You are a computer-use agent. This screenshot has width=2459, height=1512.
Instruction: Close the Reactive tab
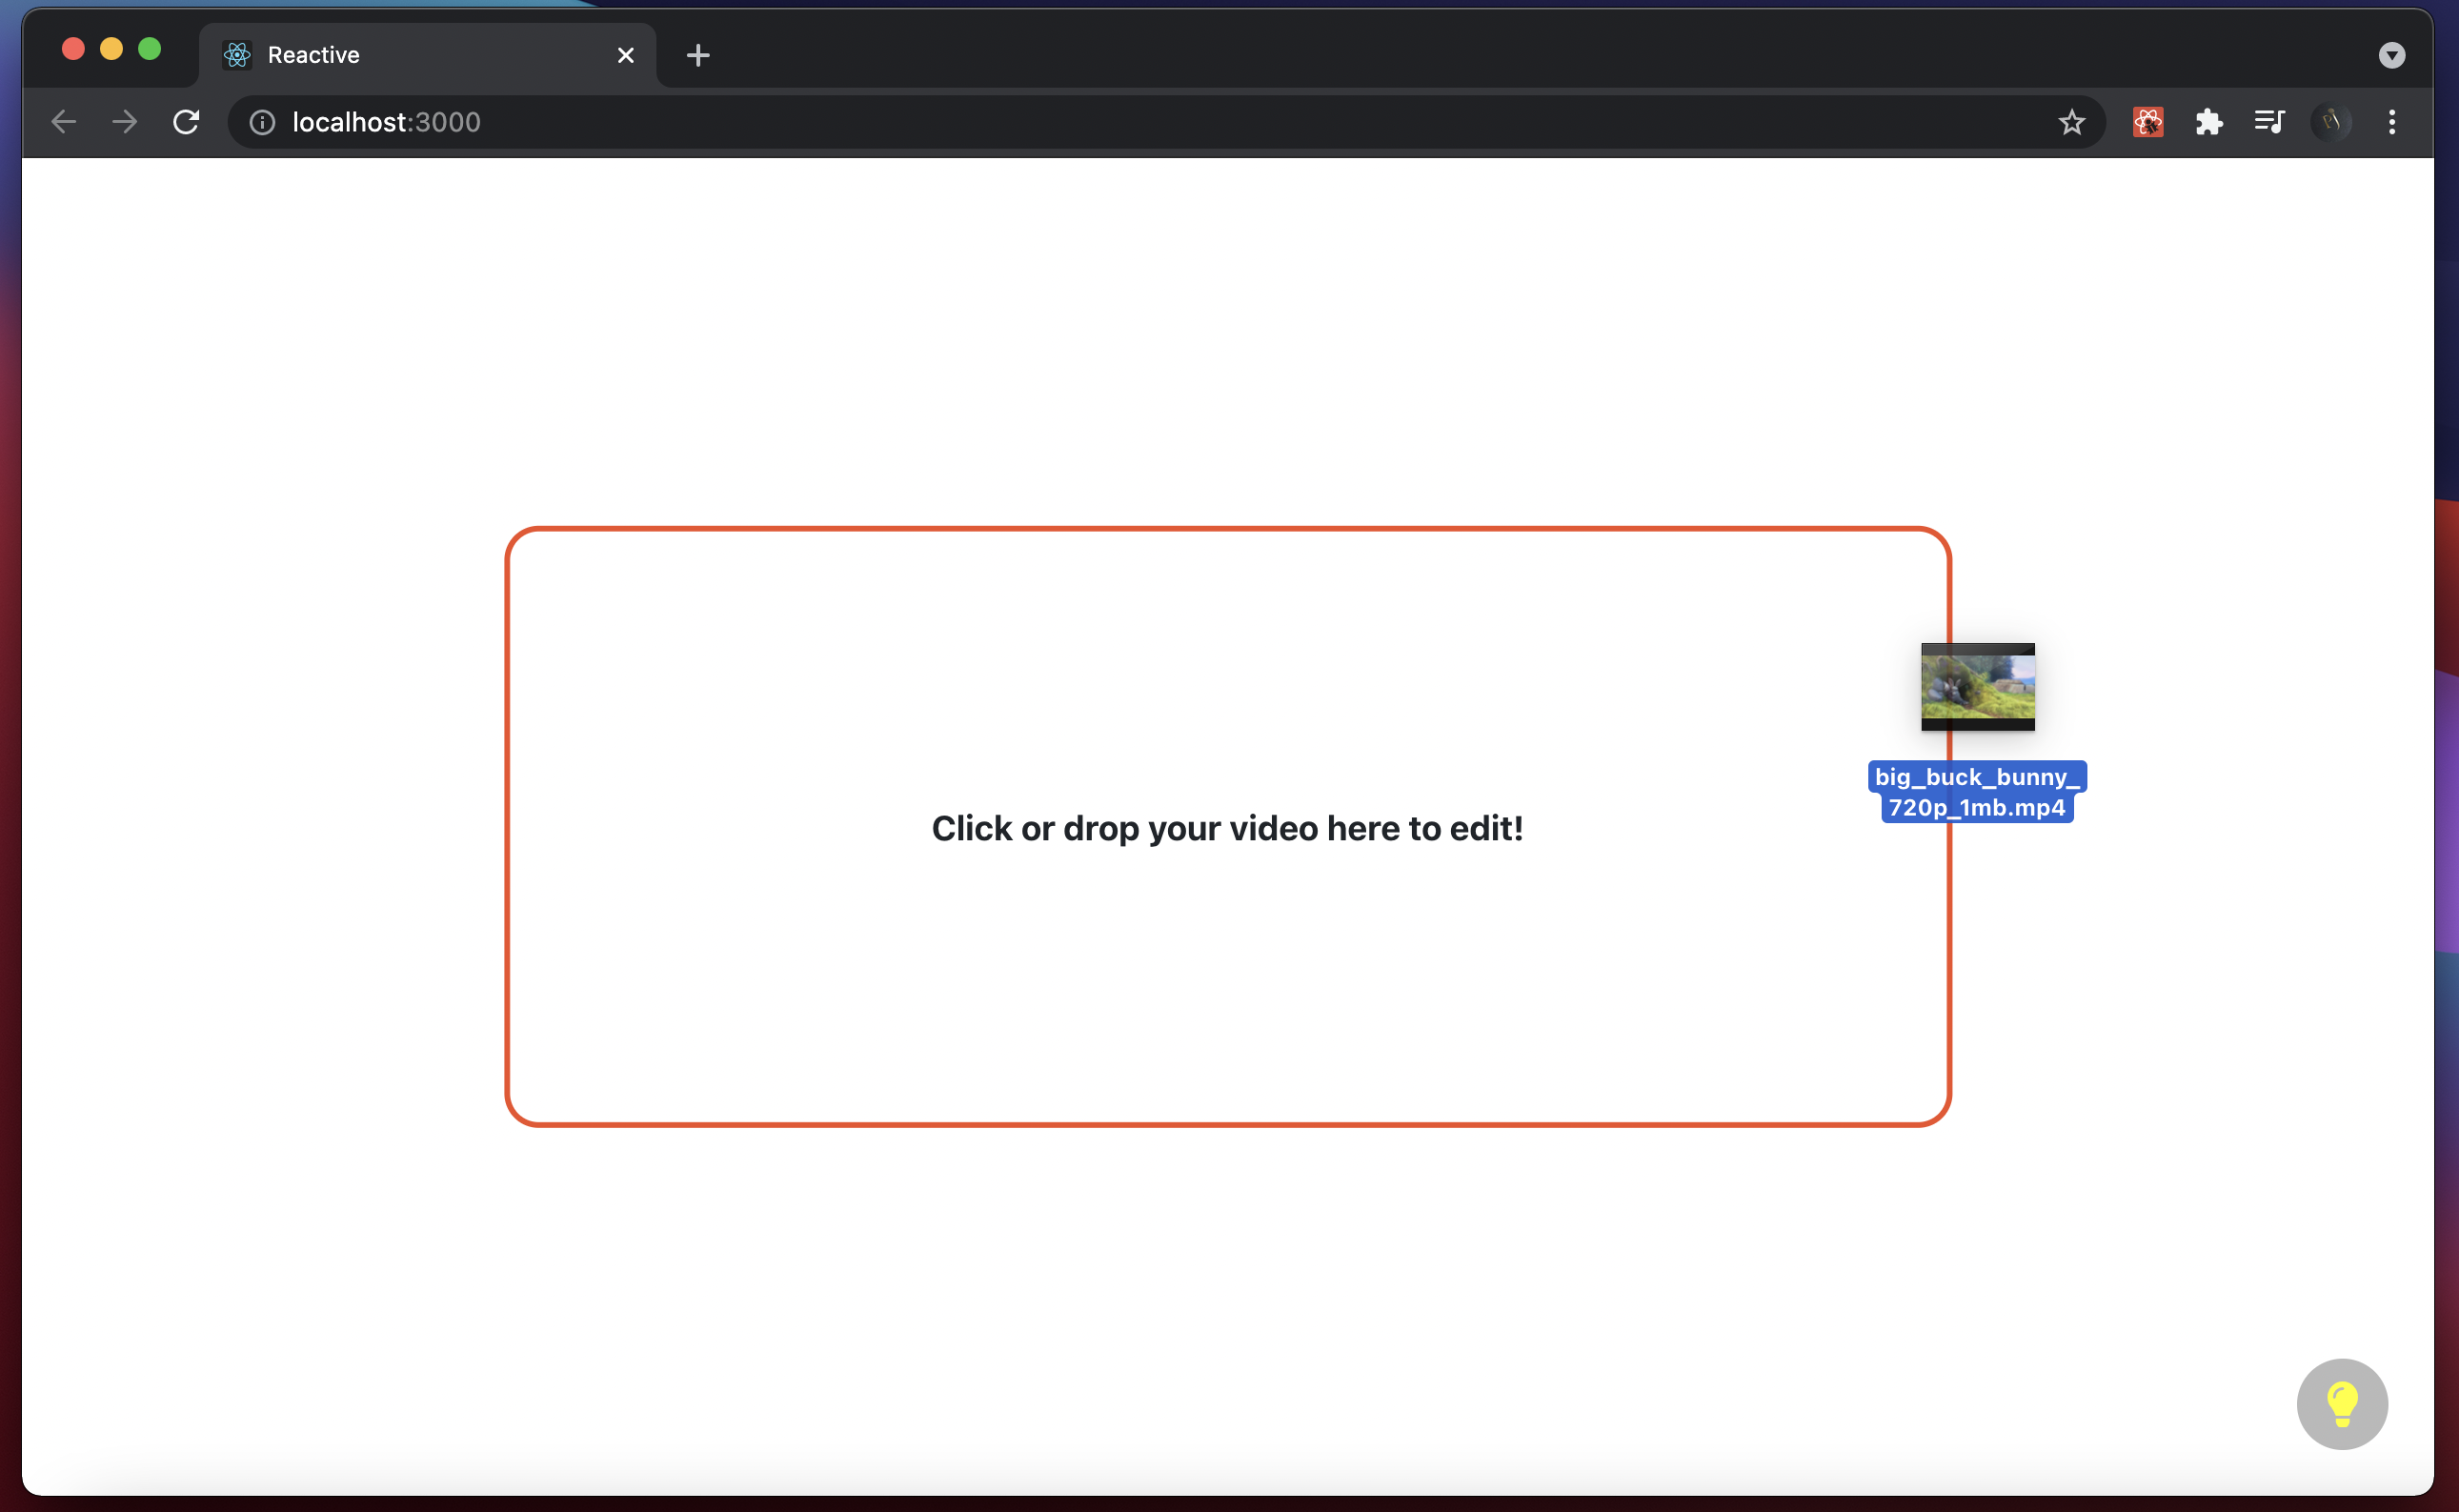[x=626, y=55]
